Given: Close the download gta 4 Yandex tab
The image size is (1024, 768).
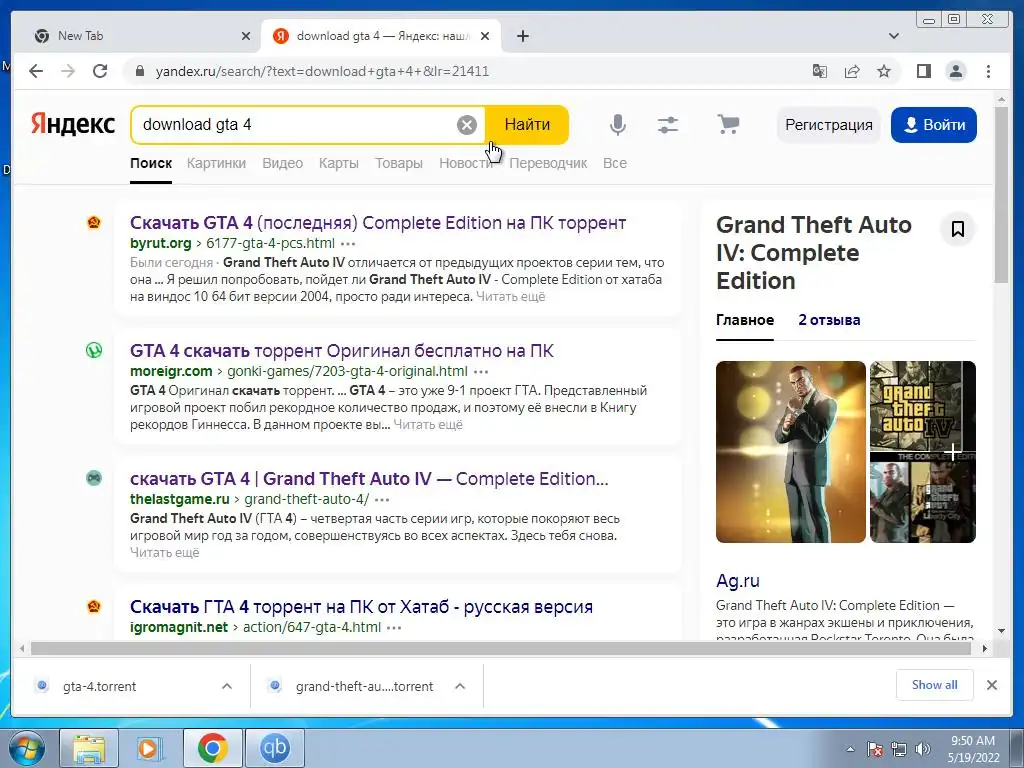Looking at the screenshot, I should tap(485, 36).
